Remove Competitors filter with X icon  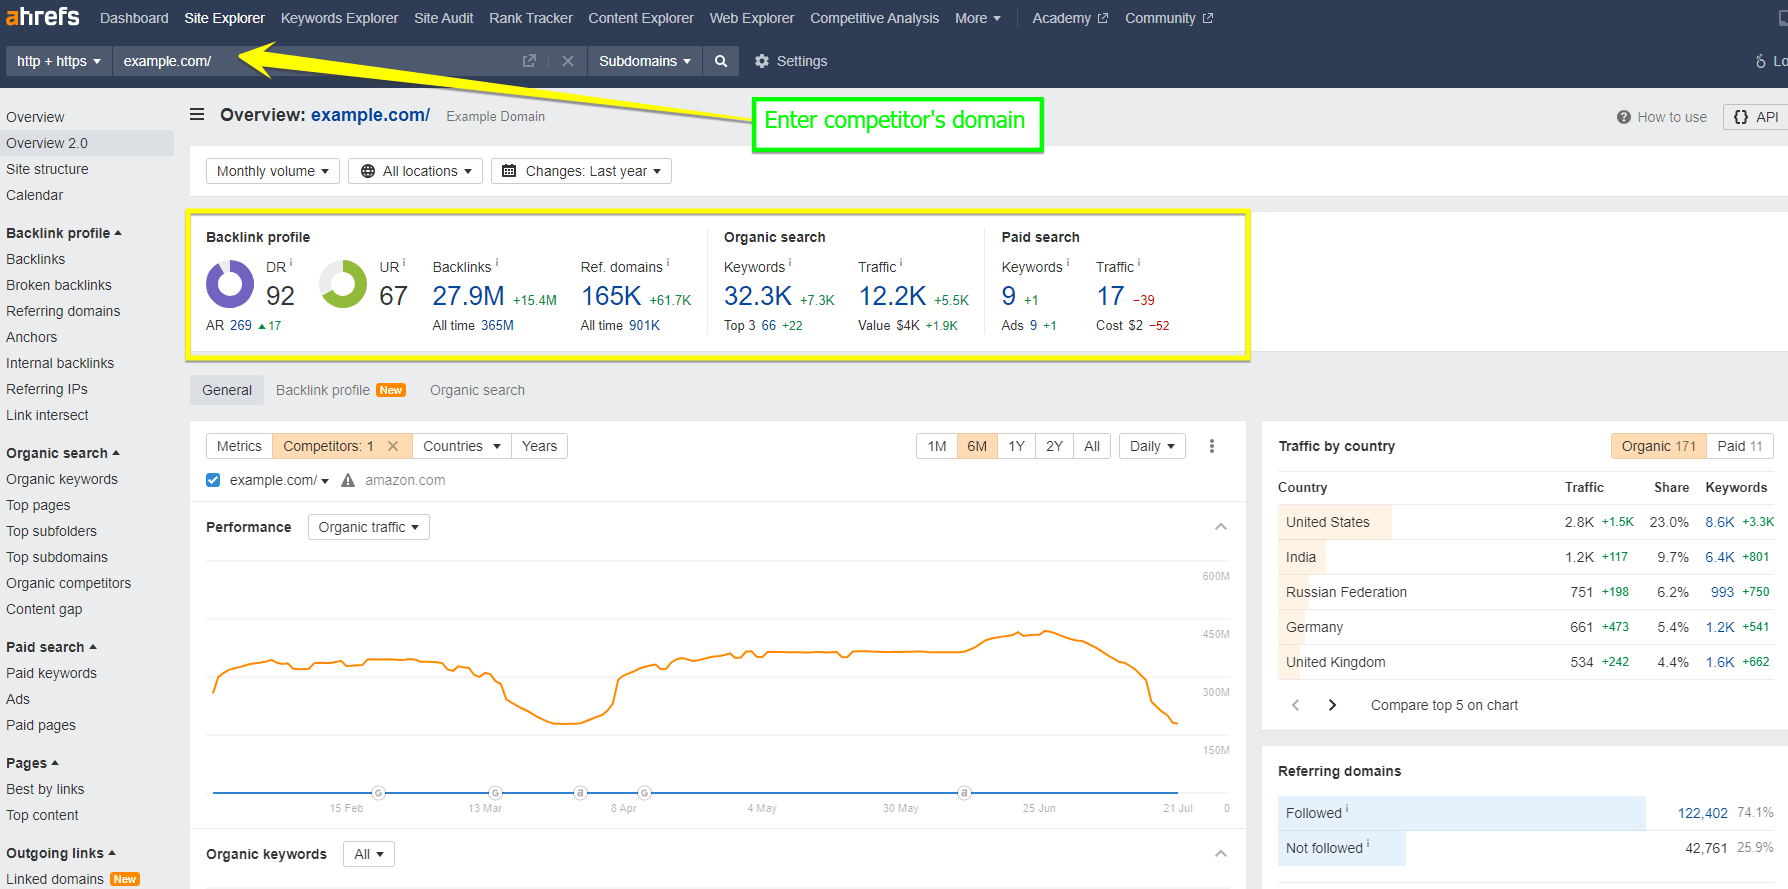(393, 446)
